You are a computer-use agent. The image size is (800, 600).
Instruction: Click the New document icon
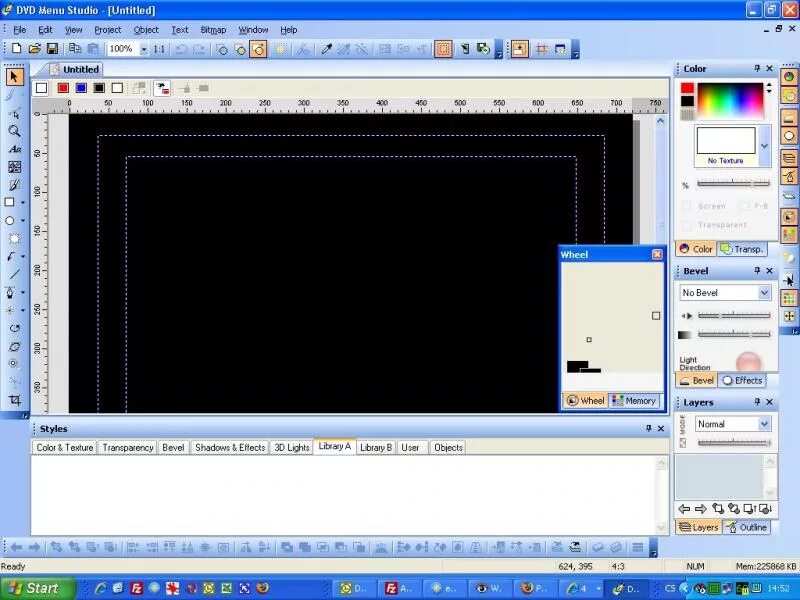(x=16, y=49)
